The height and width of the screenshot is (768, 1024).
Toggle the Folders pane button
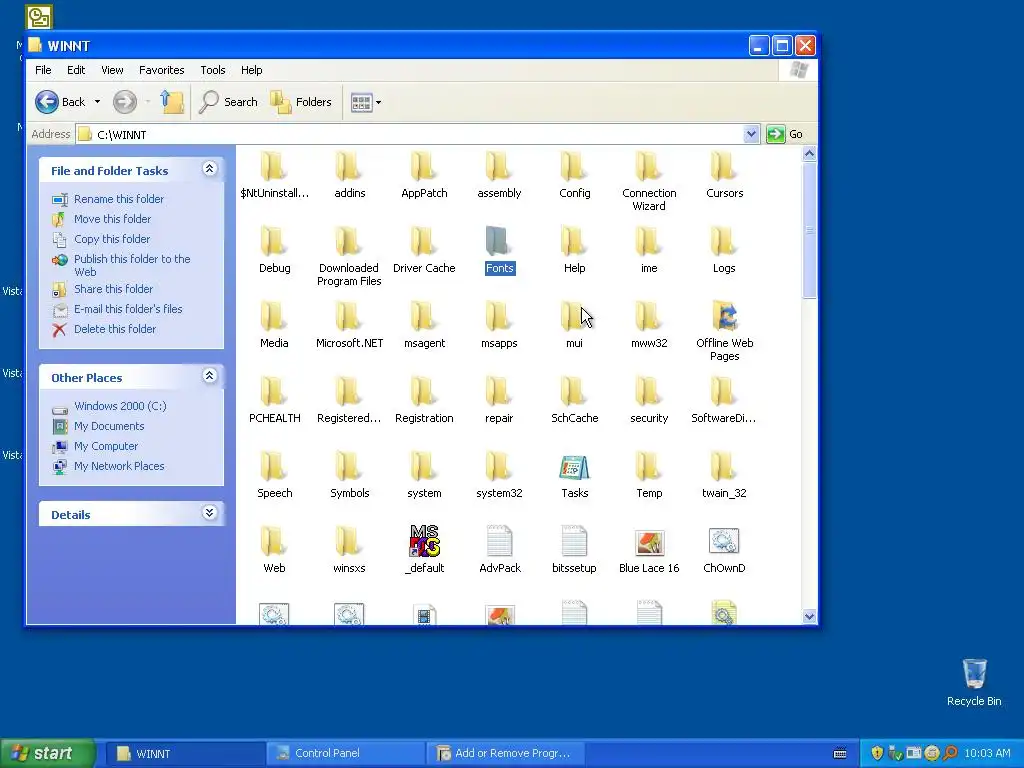(x=302, y=102)
